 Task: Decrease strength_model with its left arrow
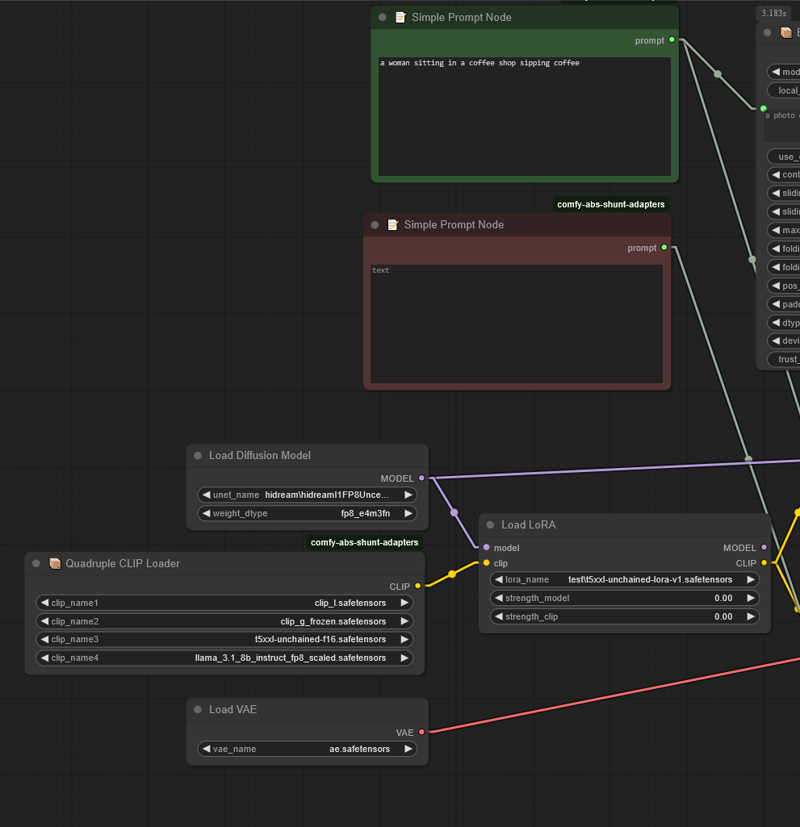pyautogui.click(x=499, y=598)
